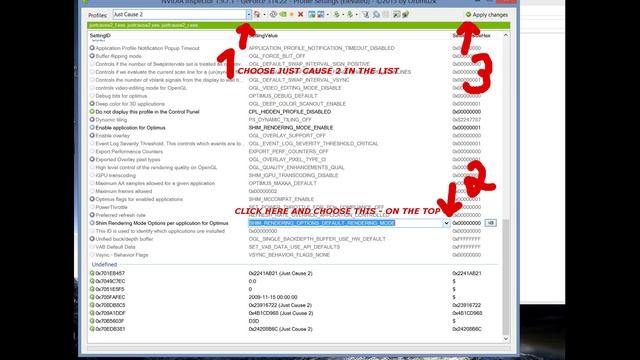Click the last toolbar icon with green badge
This screenshot has height=360, width=640.
click(x=405, y=14)
